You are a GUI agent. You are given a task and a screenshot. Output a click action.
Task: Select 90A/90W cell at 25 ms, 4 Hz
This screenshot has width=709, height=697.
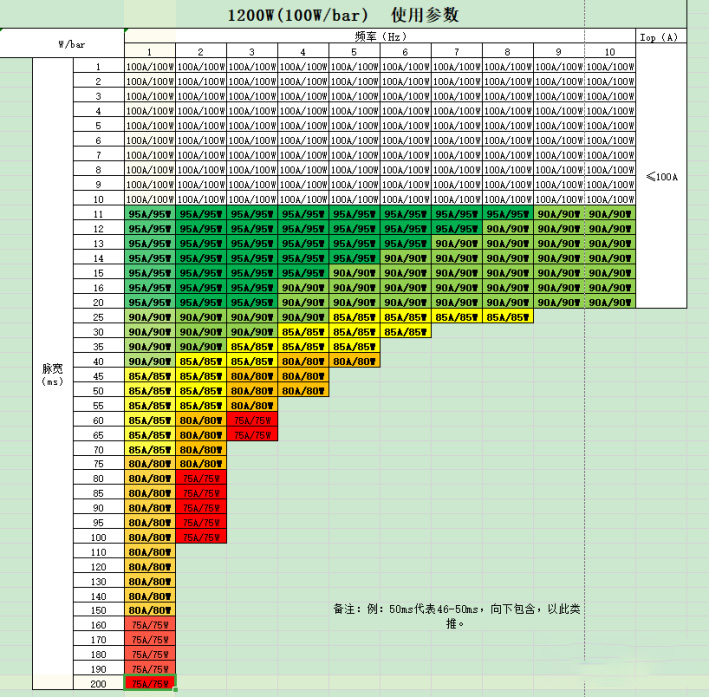tap(303, 317)
